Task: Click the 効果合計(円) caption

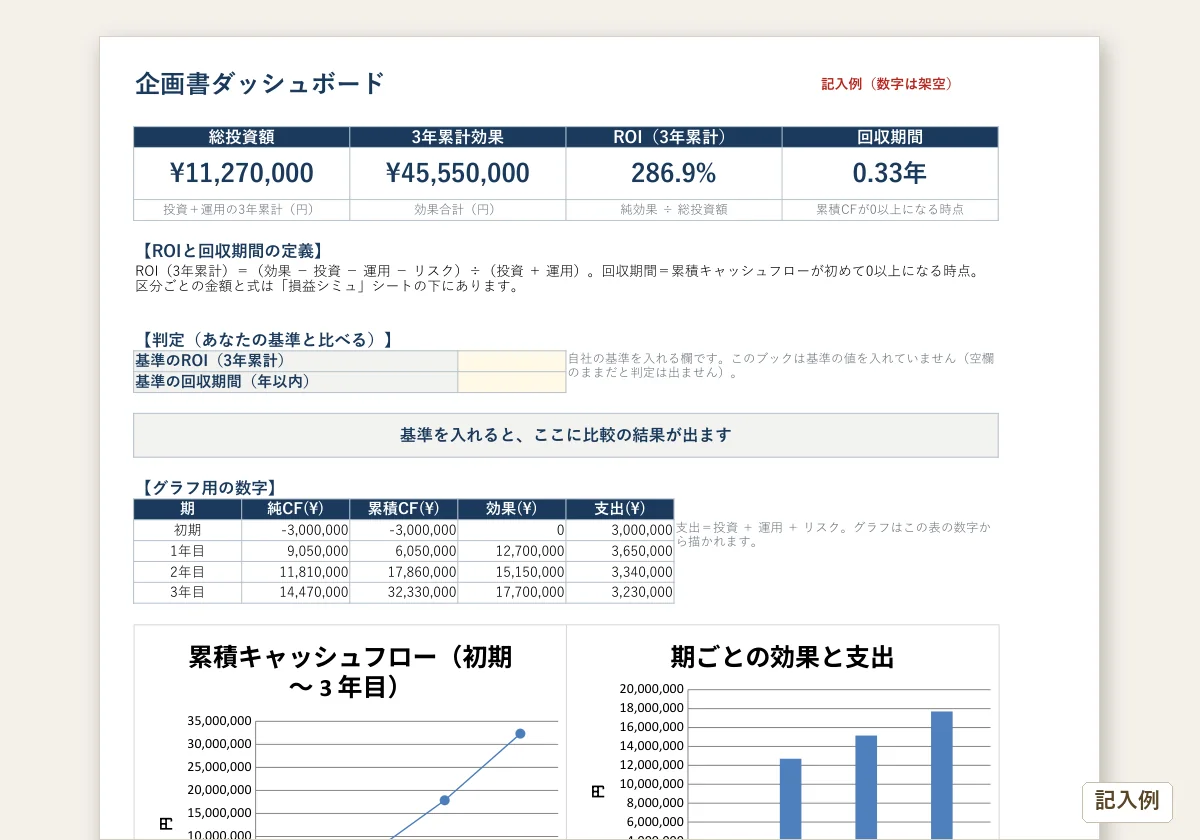Action: point(458,210)
